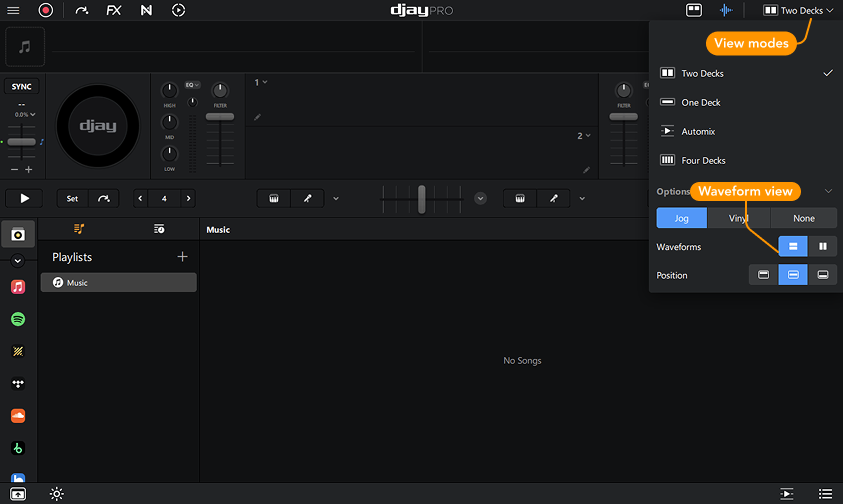Decrease loop length with left arrow
The width and height of the screenshot is (843, 504).
140,198
